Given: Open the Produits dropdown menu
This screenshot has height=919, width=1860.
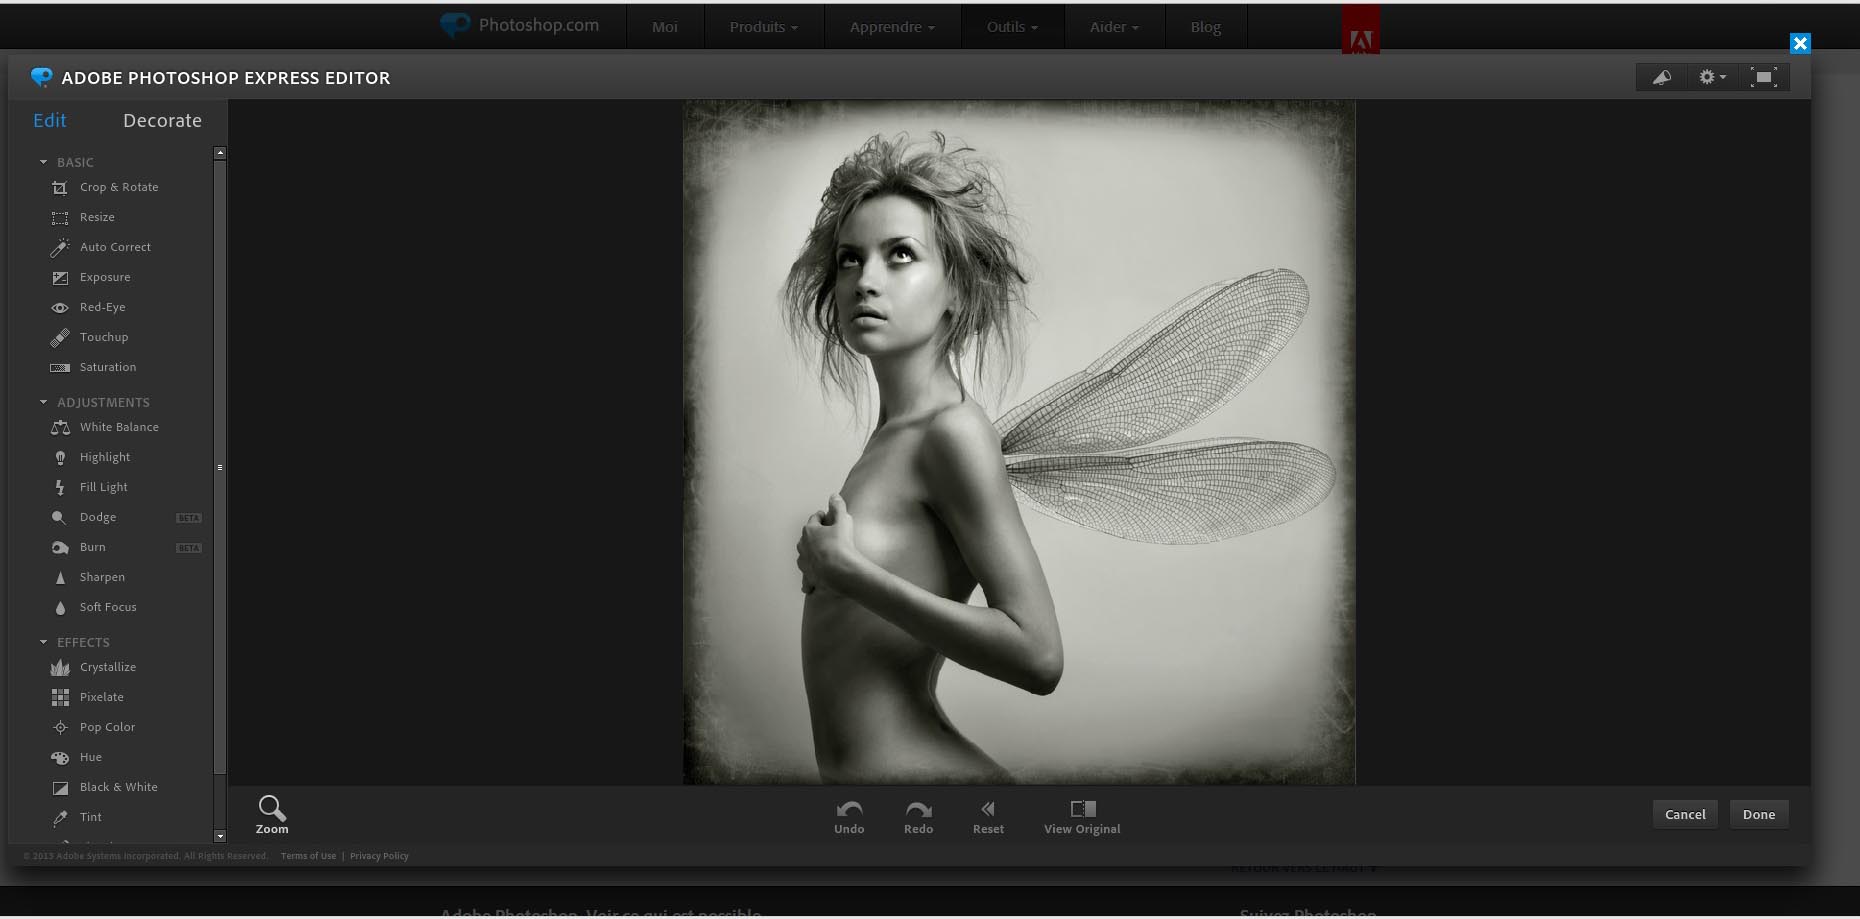Looking at the screenshot, I should 764,27.
